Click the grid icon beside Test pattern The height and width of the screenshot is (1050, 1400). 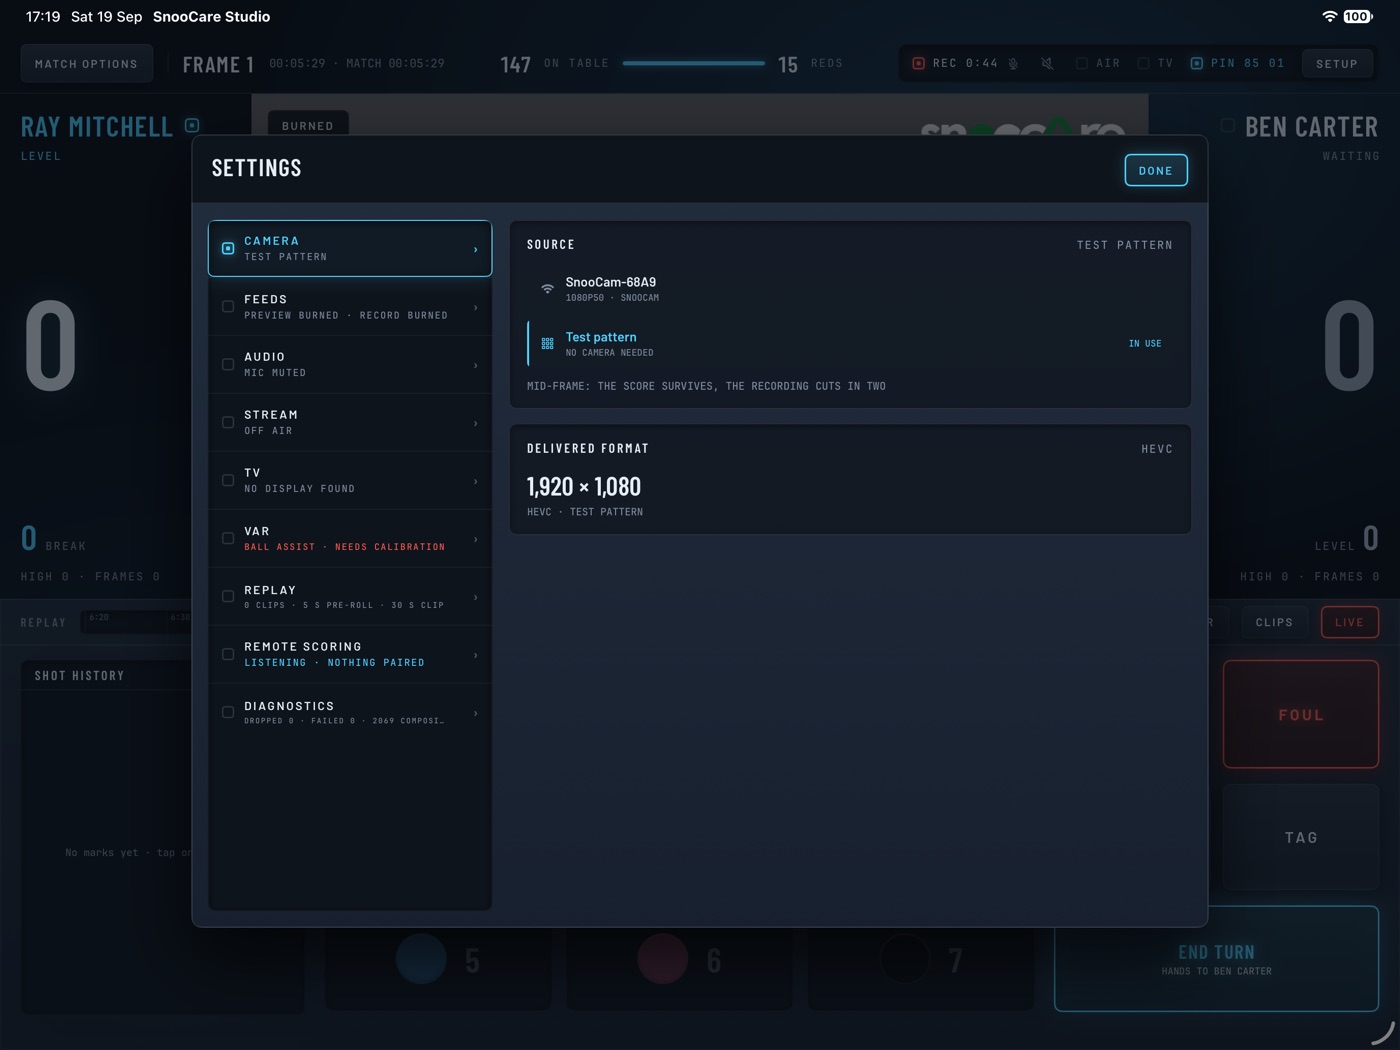coord(547,343)
